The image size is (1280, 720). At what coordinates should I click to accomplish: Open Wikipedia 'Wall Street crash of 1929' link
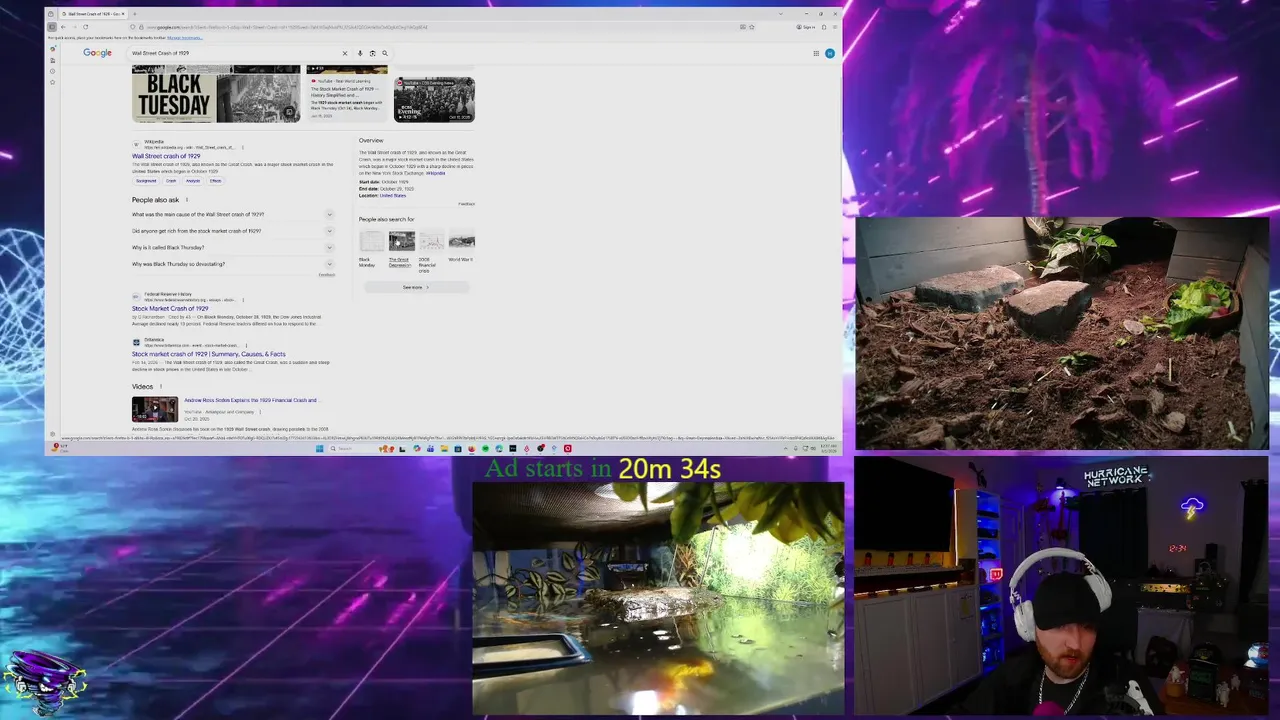pos(166,156)
